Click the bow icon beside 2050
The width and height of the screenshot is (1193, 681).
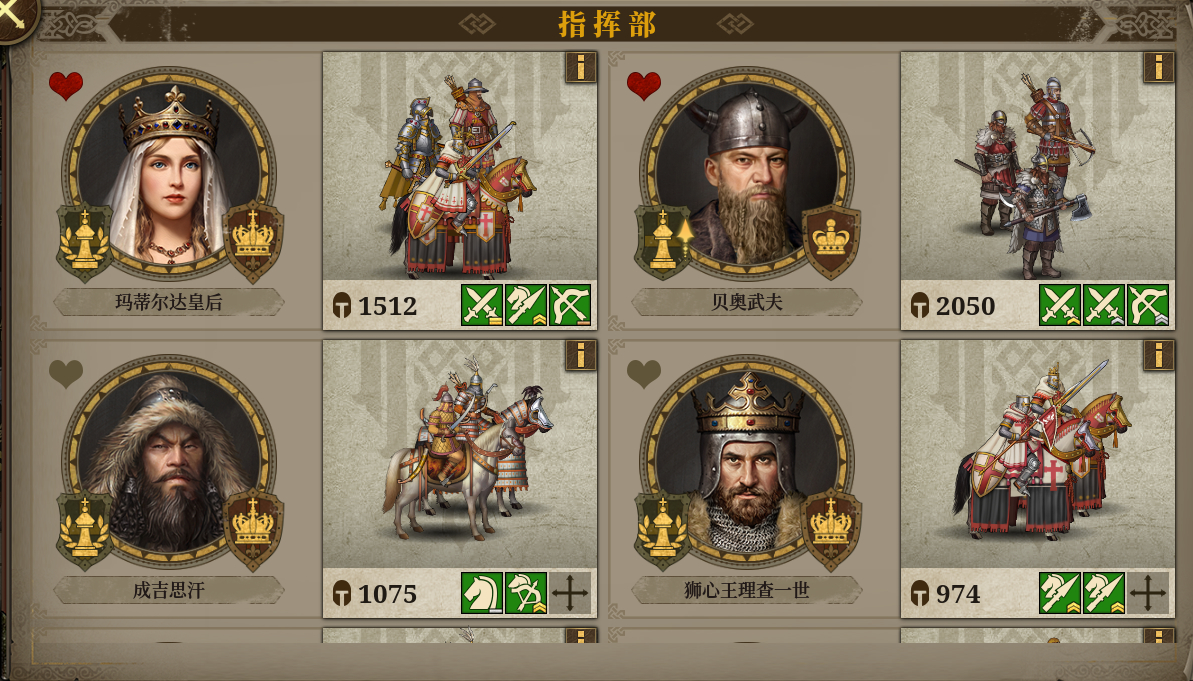pos(1148,305)
